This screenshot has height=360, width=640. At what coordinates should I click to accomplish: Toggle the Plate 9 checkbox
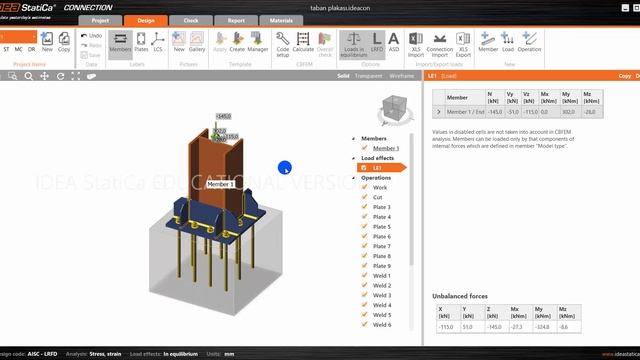click(x=364, y=265)
